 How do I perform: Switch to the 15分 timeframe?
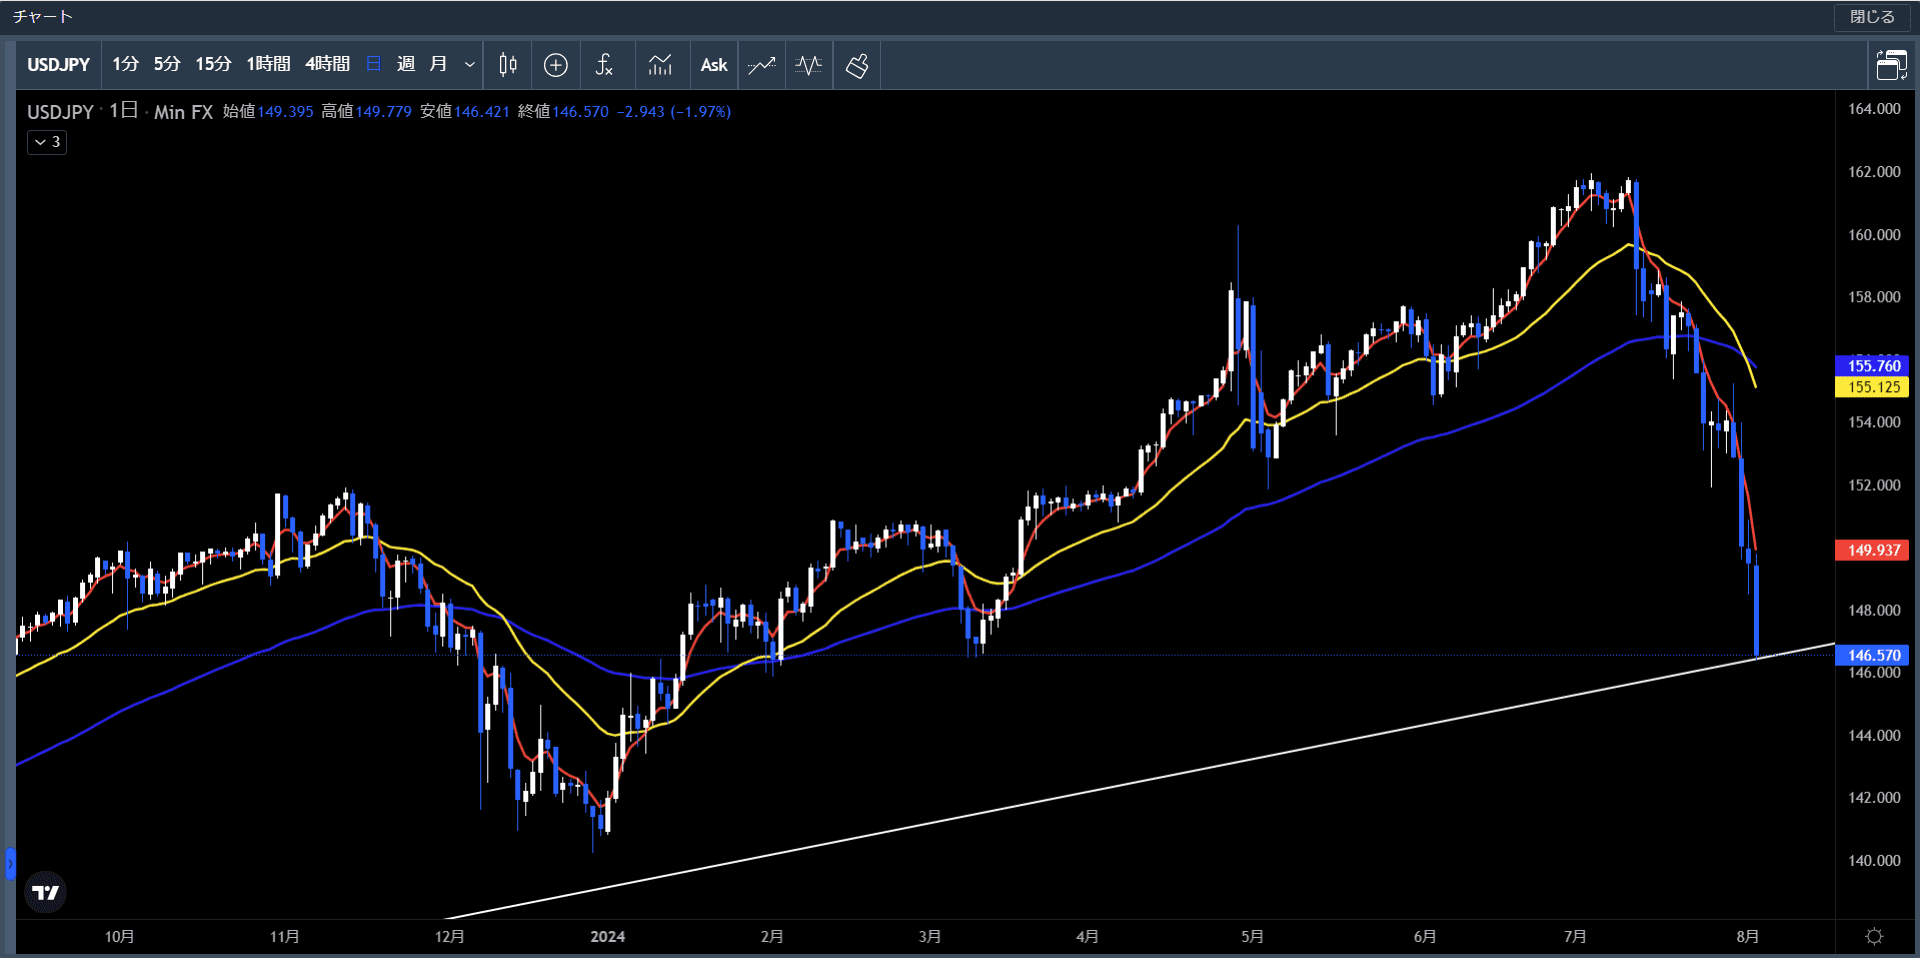pyautogui.click(x=213, y=65)
